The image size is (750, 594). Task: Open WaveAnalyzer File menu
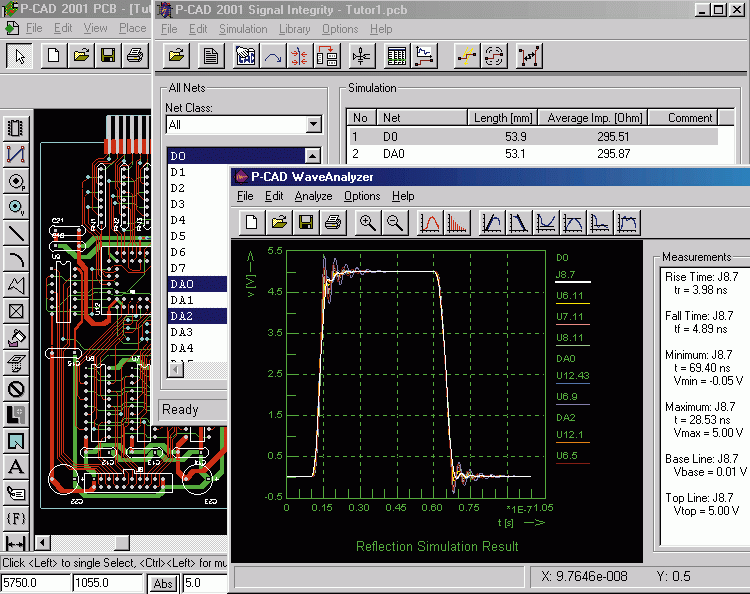(x=245, y=196)
